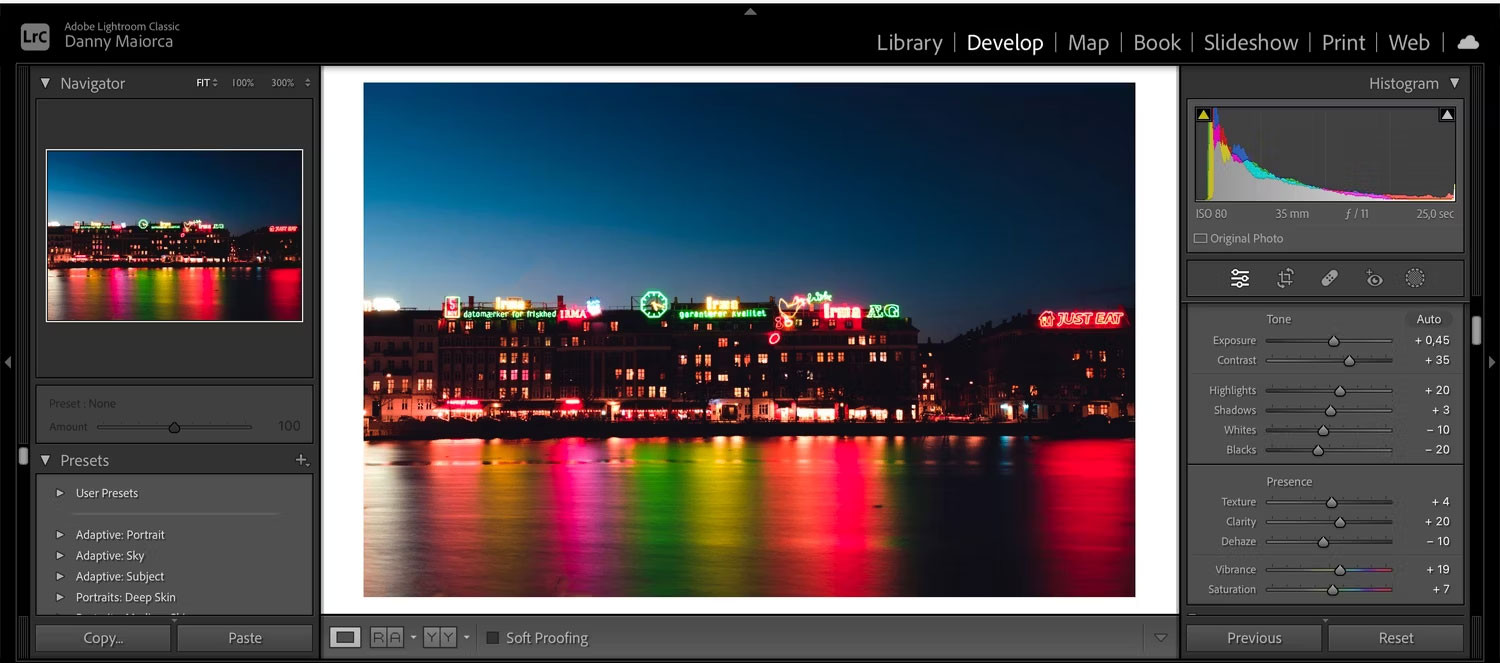Switch to Loupe view in the toolbar

click(345, 636)
